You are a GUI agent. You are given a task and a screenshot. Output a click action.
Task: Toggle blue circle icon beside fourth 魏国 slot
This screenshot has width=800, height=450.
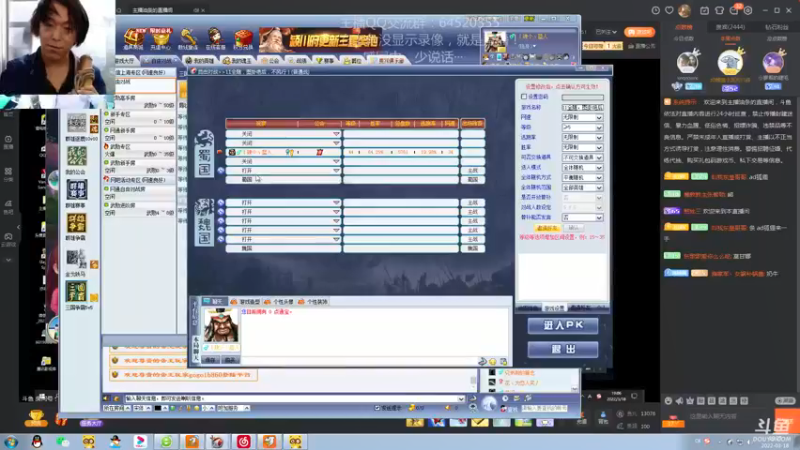pos(221,230)
